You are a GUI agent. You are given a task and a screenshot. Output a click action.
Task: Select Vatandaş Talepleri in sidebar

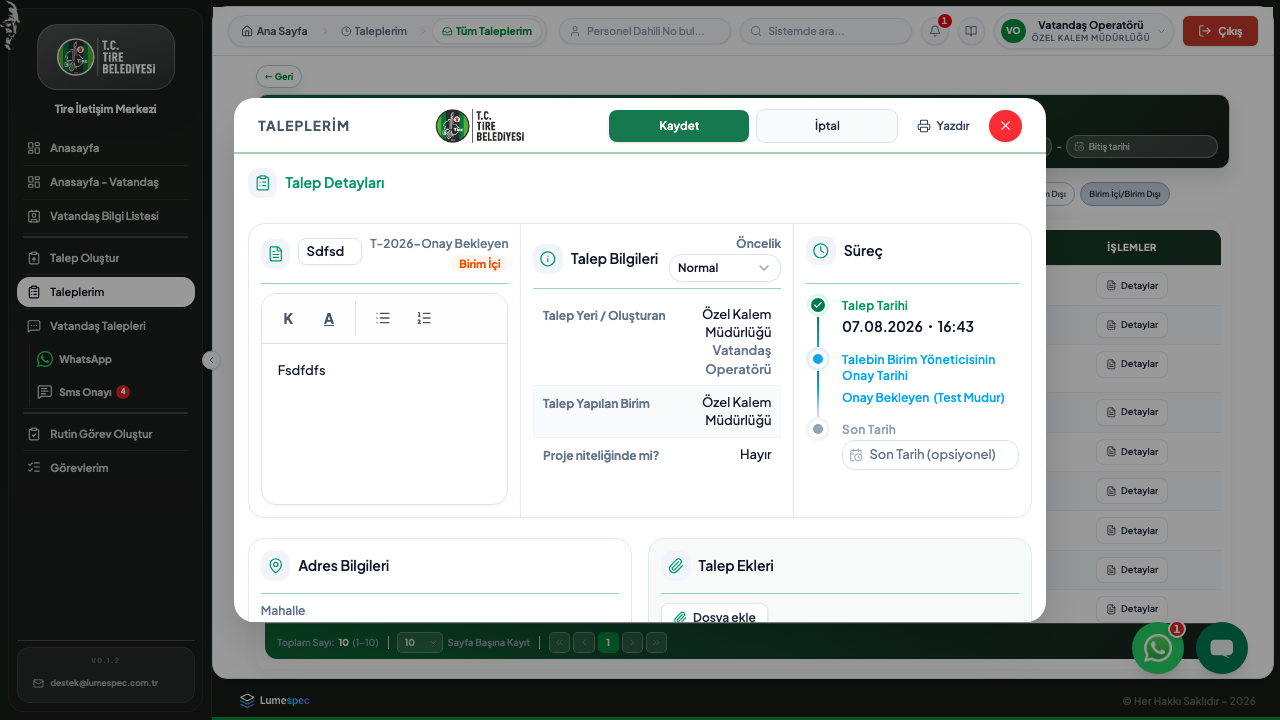pyautogui.click(x=106, y=326)
